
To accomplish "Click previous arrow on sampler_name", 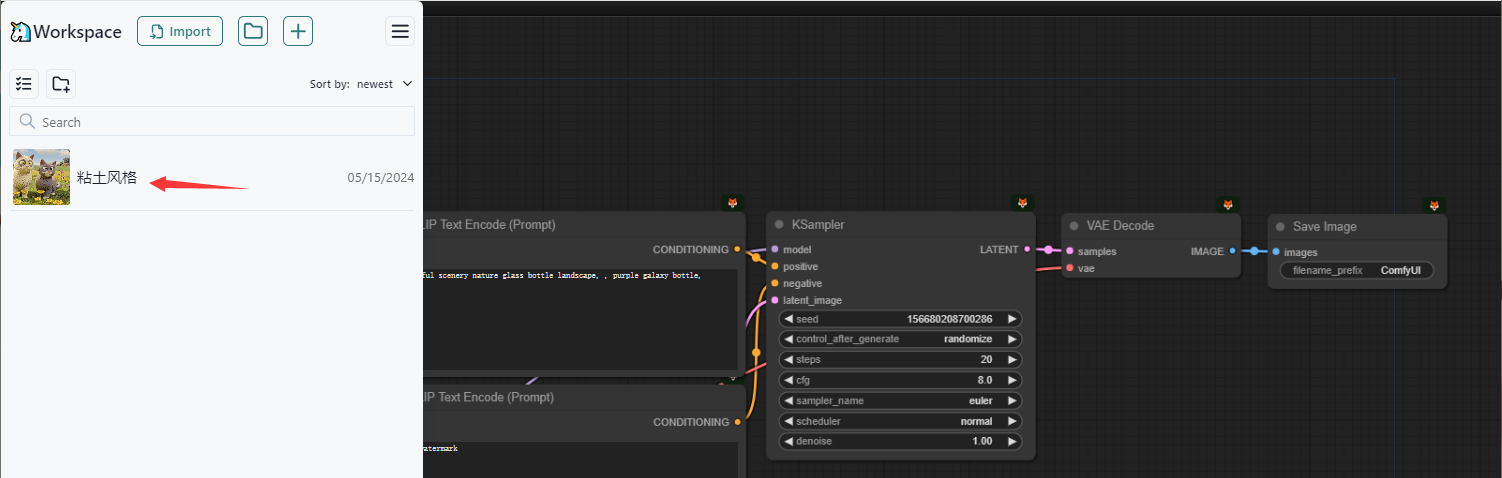I will tap(788, 401).
